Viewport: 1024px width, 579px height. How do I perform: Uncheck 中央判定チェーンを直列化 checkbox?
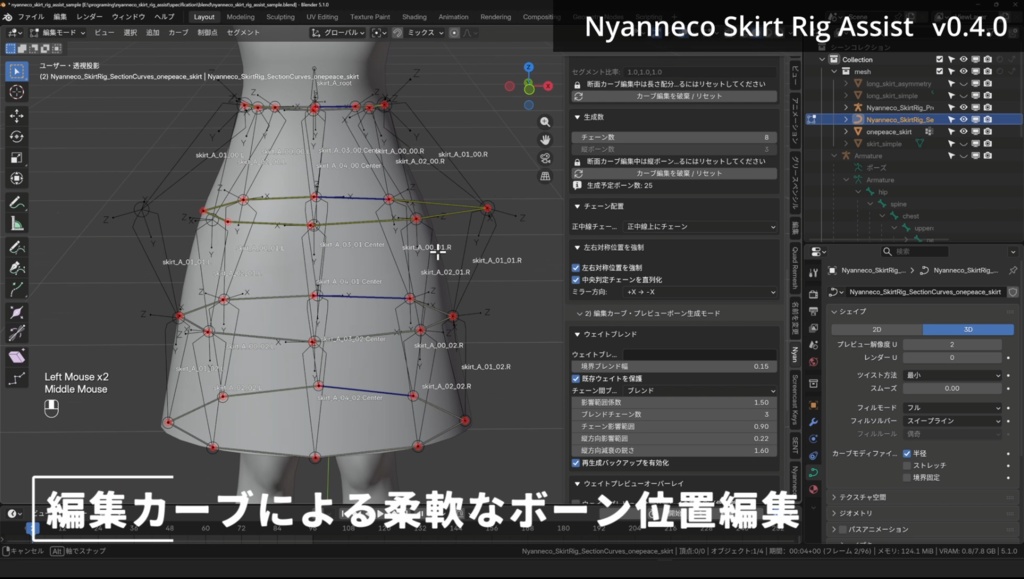pos(576,279)
